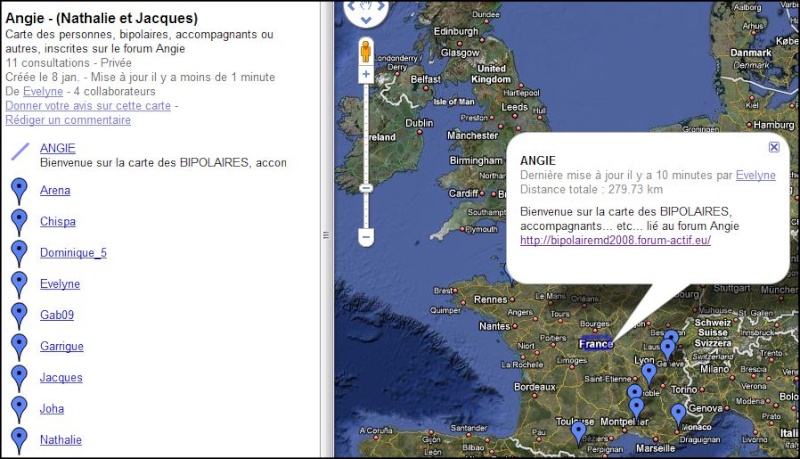Click the zoom slider handle

(366, 188)
